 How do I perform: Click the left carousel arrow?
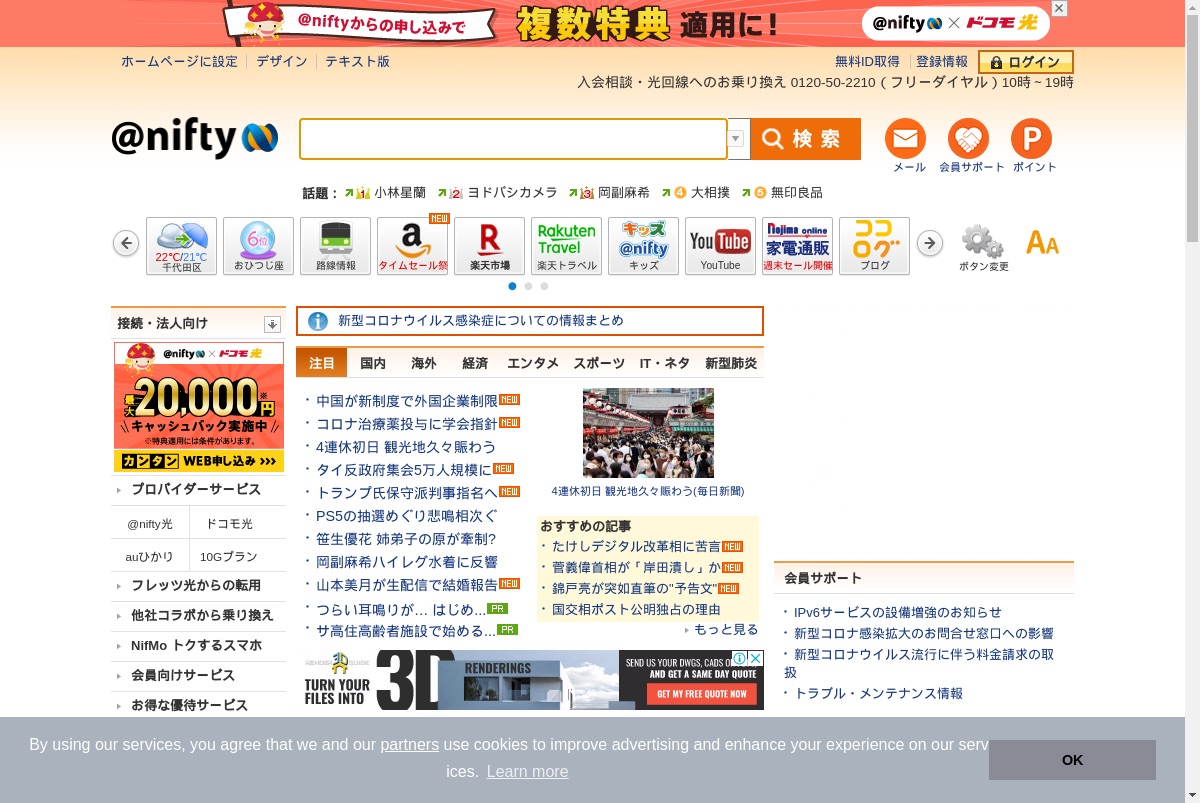click(x=126, y=243)
